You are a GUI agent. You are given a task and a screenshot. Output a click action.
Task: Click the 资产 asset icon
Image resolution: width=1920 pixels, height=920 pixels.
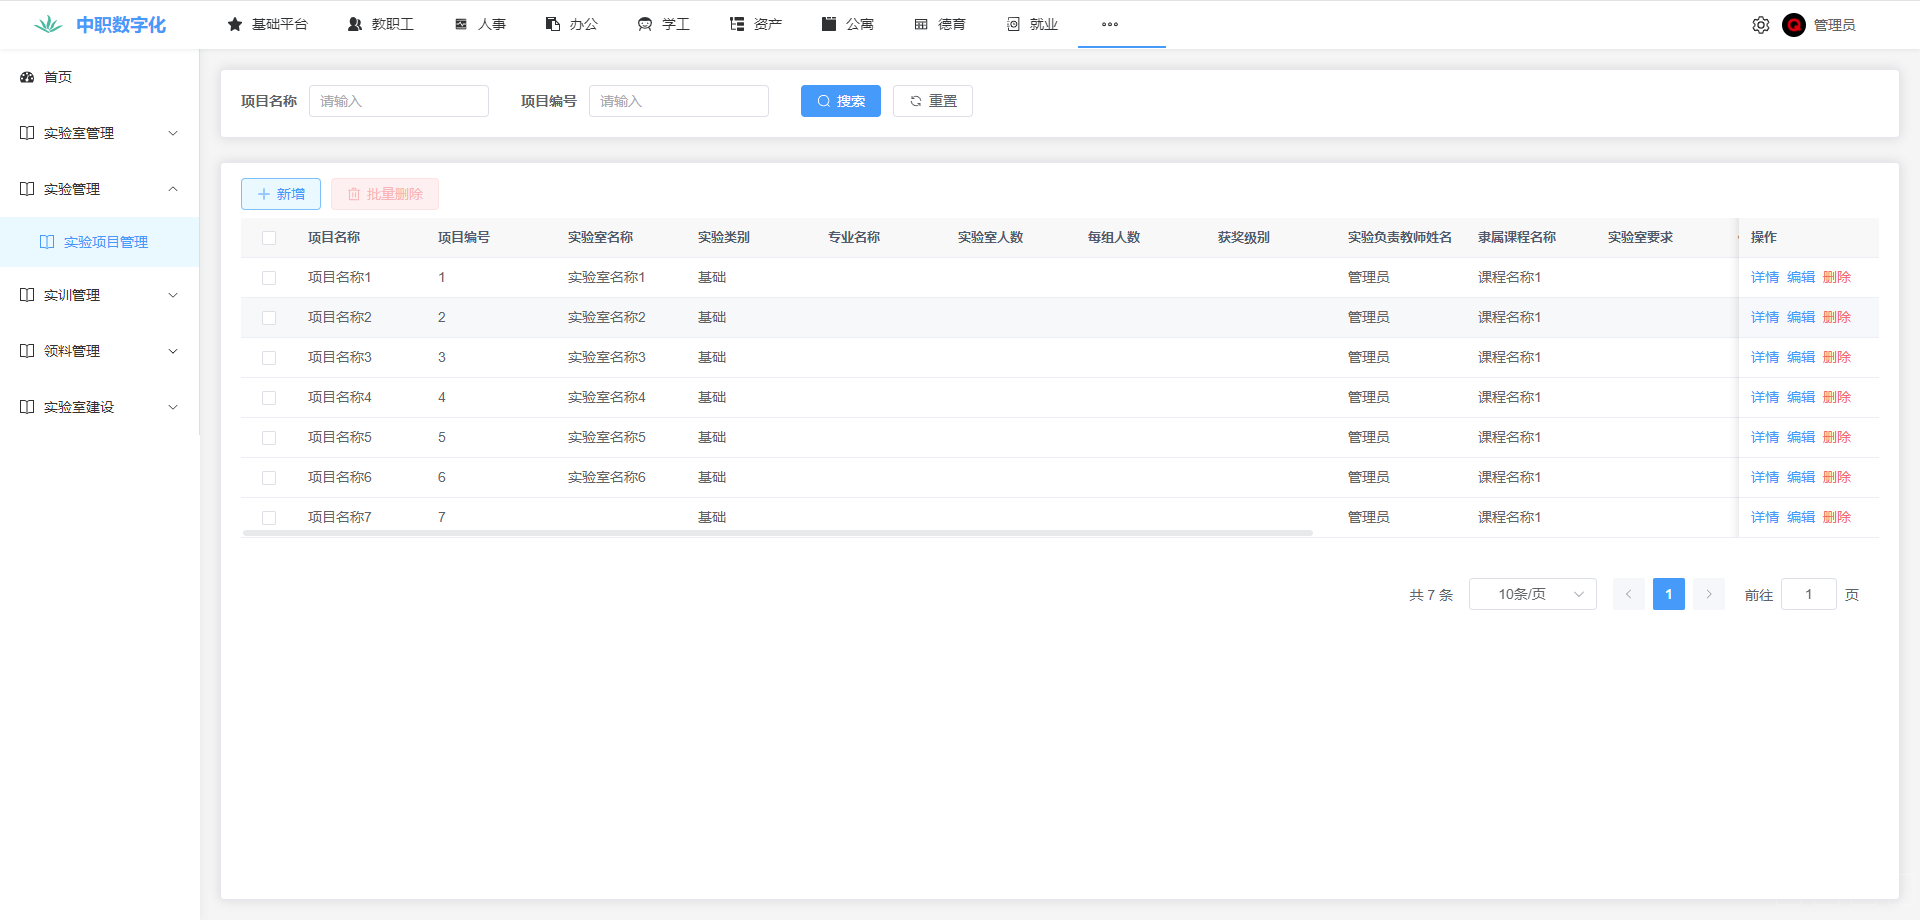tap(737, 24)
